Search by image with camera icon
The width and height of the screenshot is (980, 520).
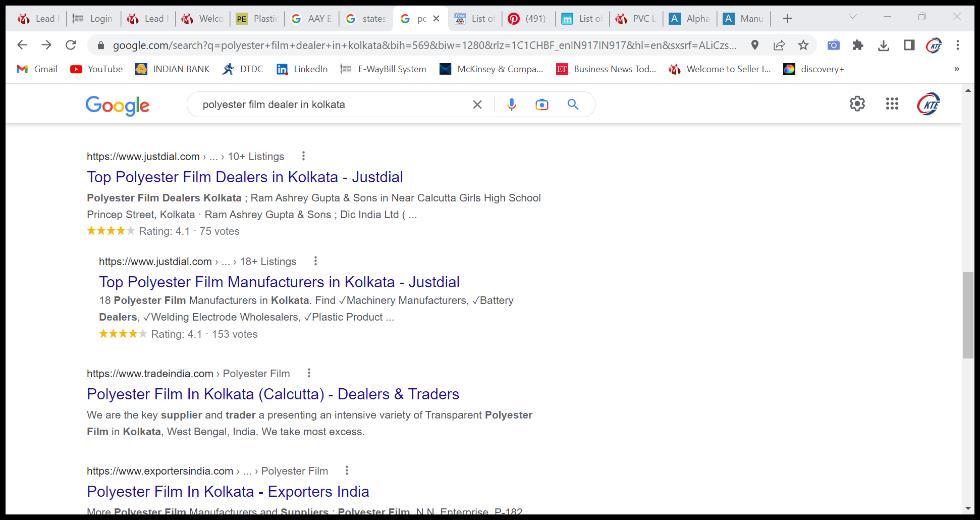tap(542, 104)
